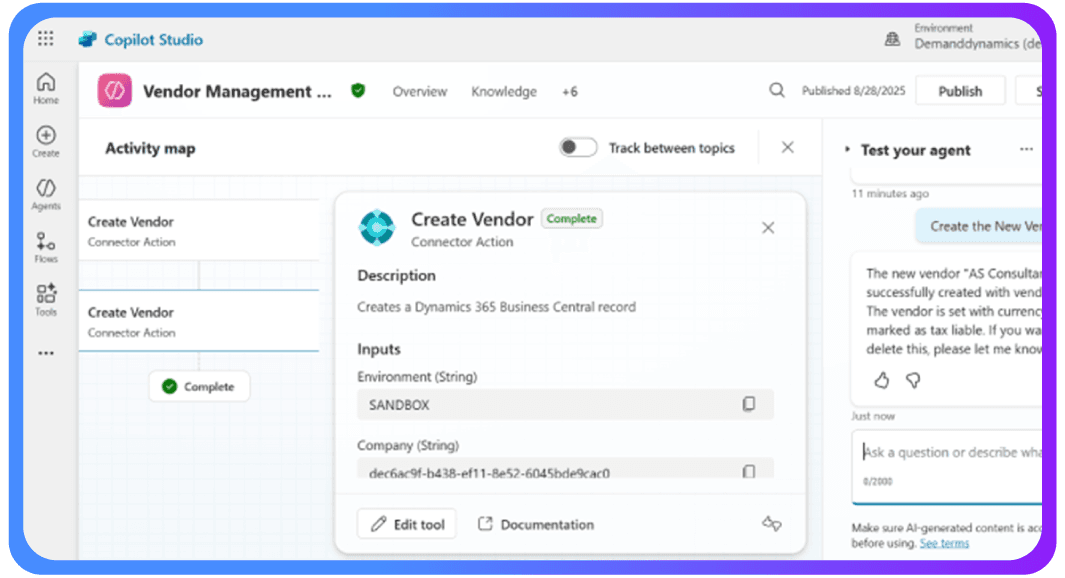Click the SANDBOX environment field
The width and height of the screenshot is (1065, 578).
point(565,404)
